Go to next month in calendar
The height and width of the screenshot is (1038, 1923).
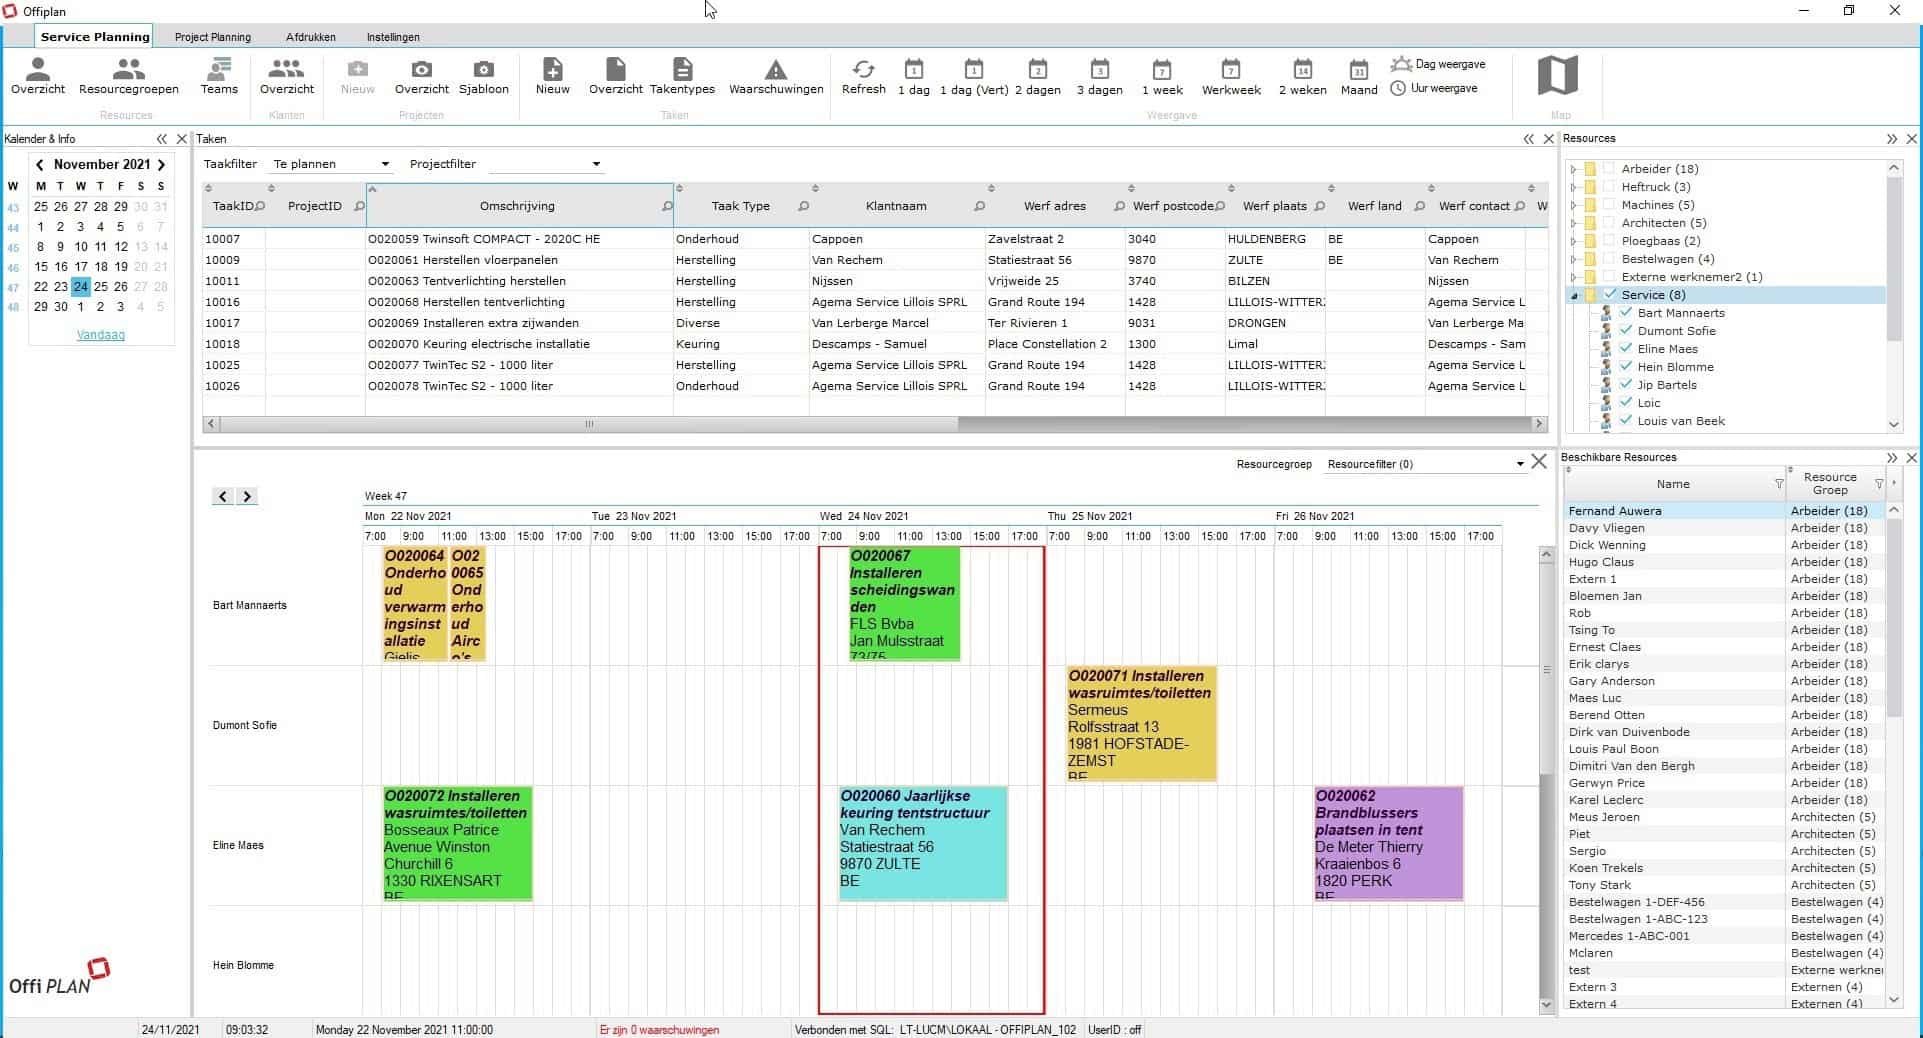(161, 165)
